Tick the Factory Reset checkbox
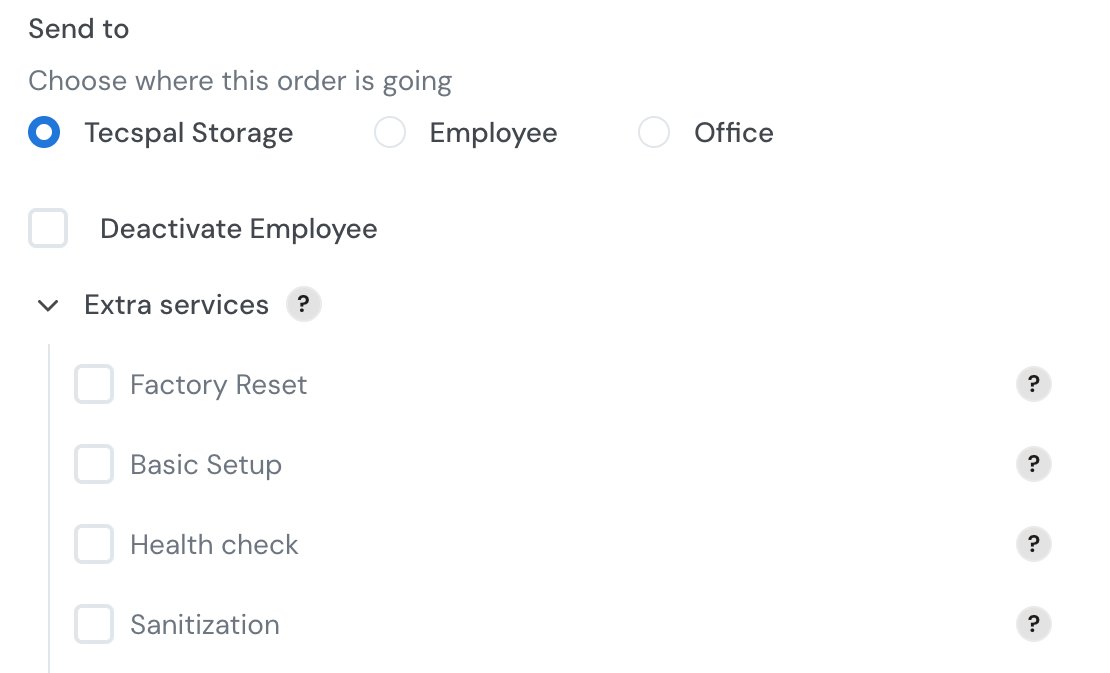The height and width of the screenshot is (673, 1110). (94, 384)
